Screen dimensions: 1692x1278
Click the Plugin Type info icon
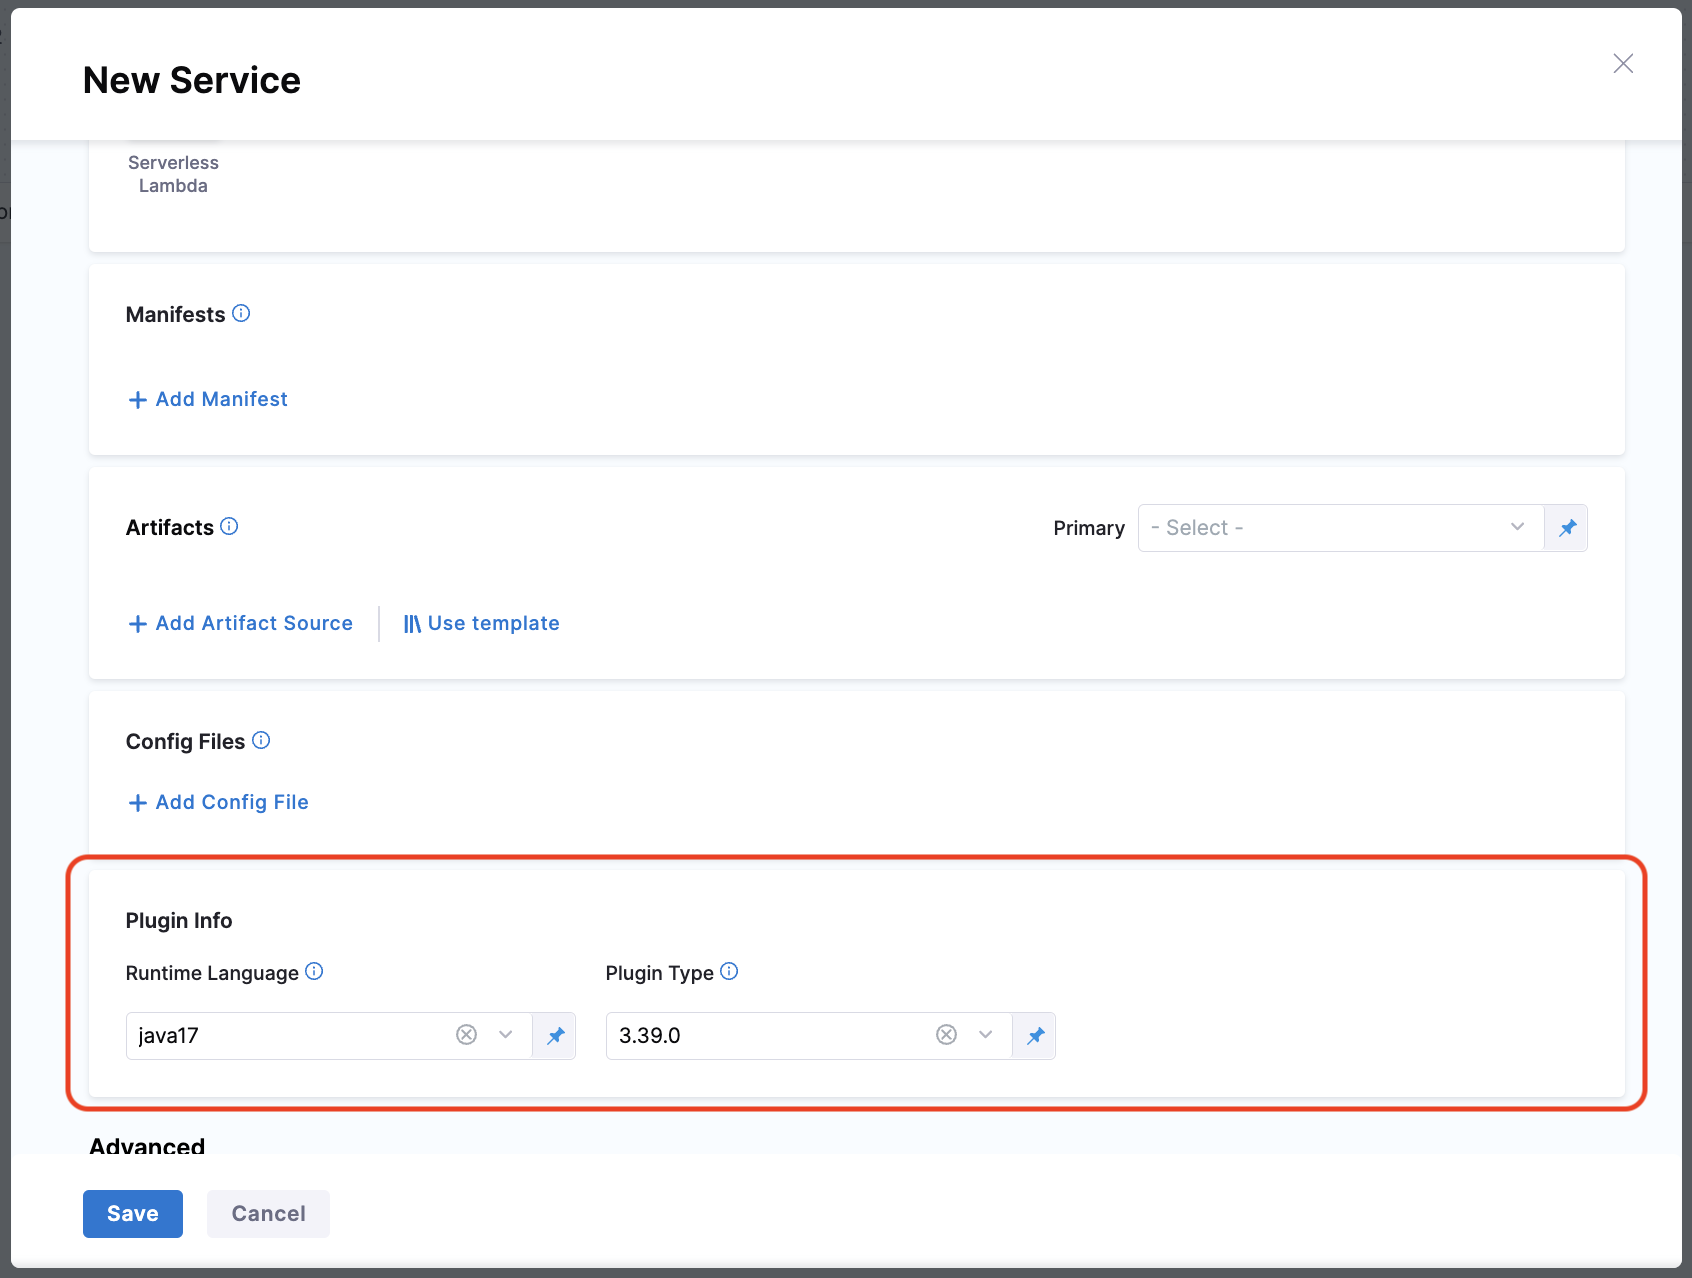pyautogui.click(x=729, y=972)
